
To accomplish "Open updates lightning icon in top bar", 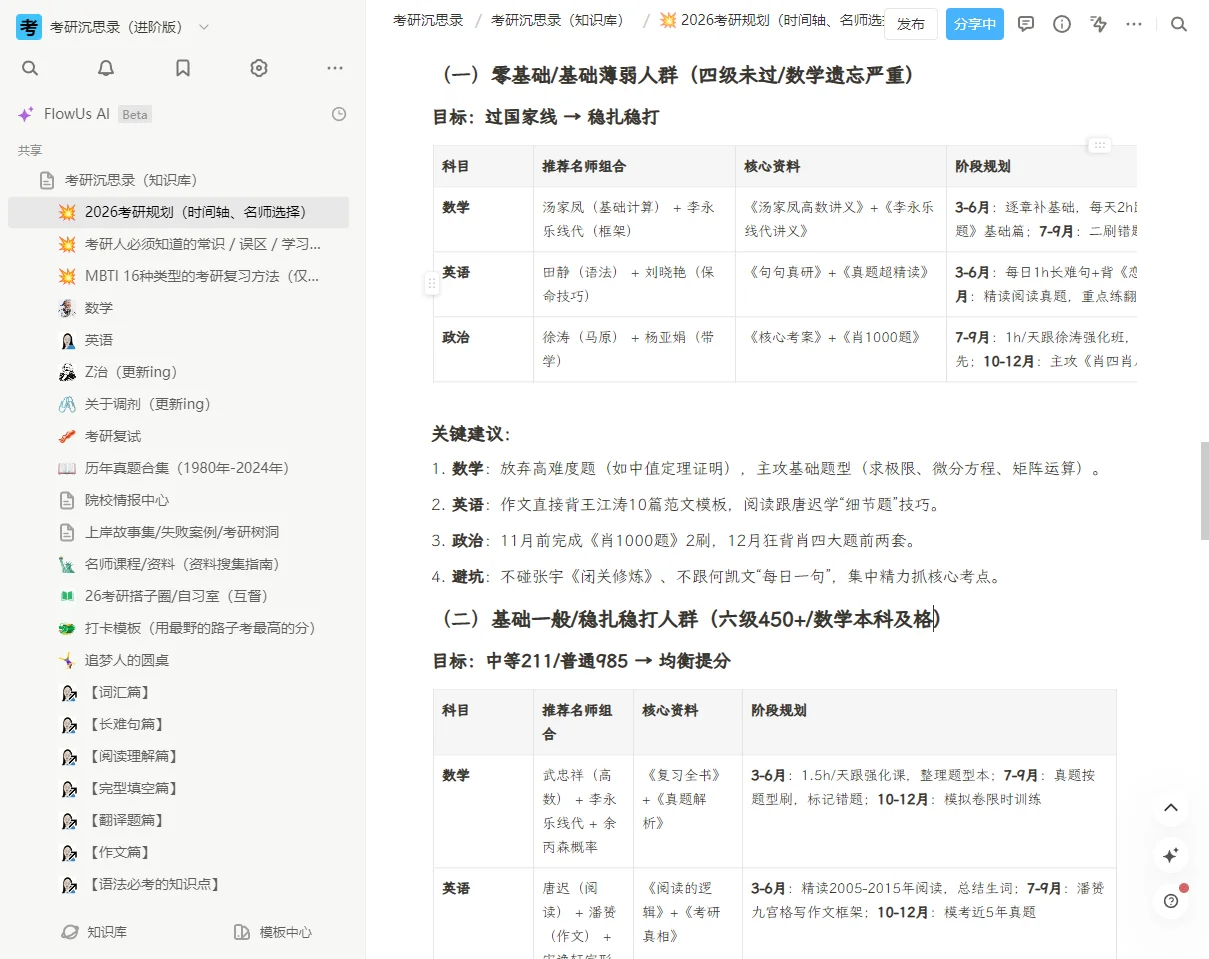I will pyautogui.click(x=1099, y=24).
